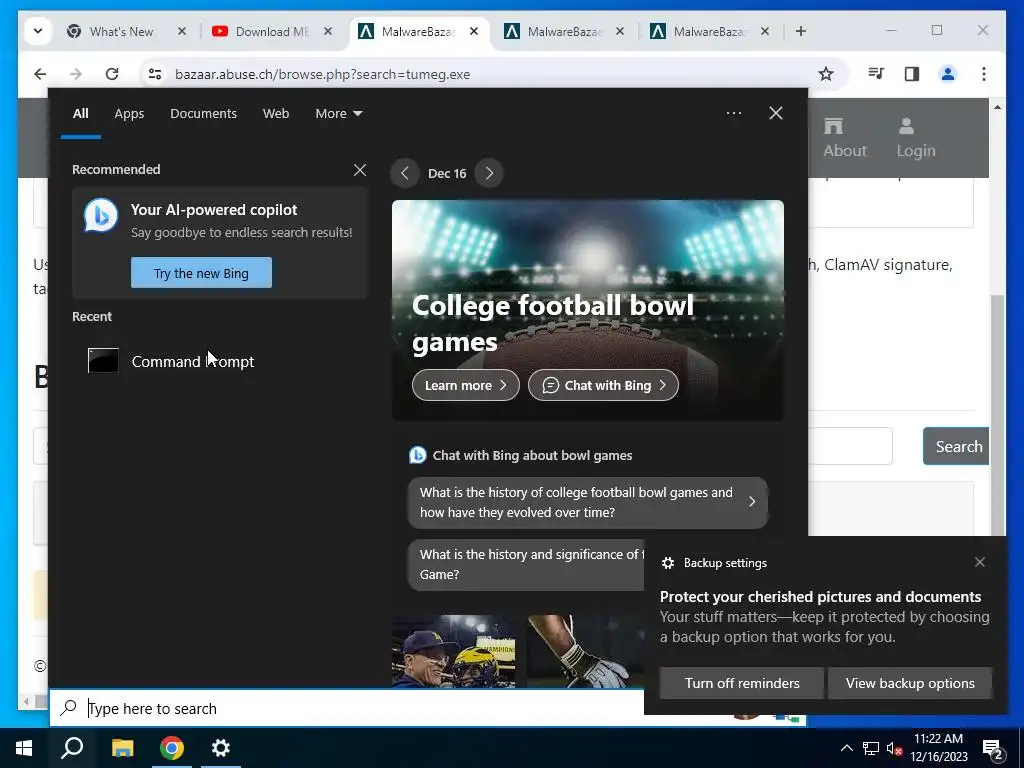Image resolution: width=1024 pixels, height=768 pixels.
Task: Select the Apps search filter
Action: (x=129, y=114)
